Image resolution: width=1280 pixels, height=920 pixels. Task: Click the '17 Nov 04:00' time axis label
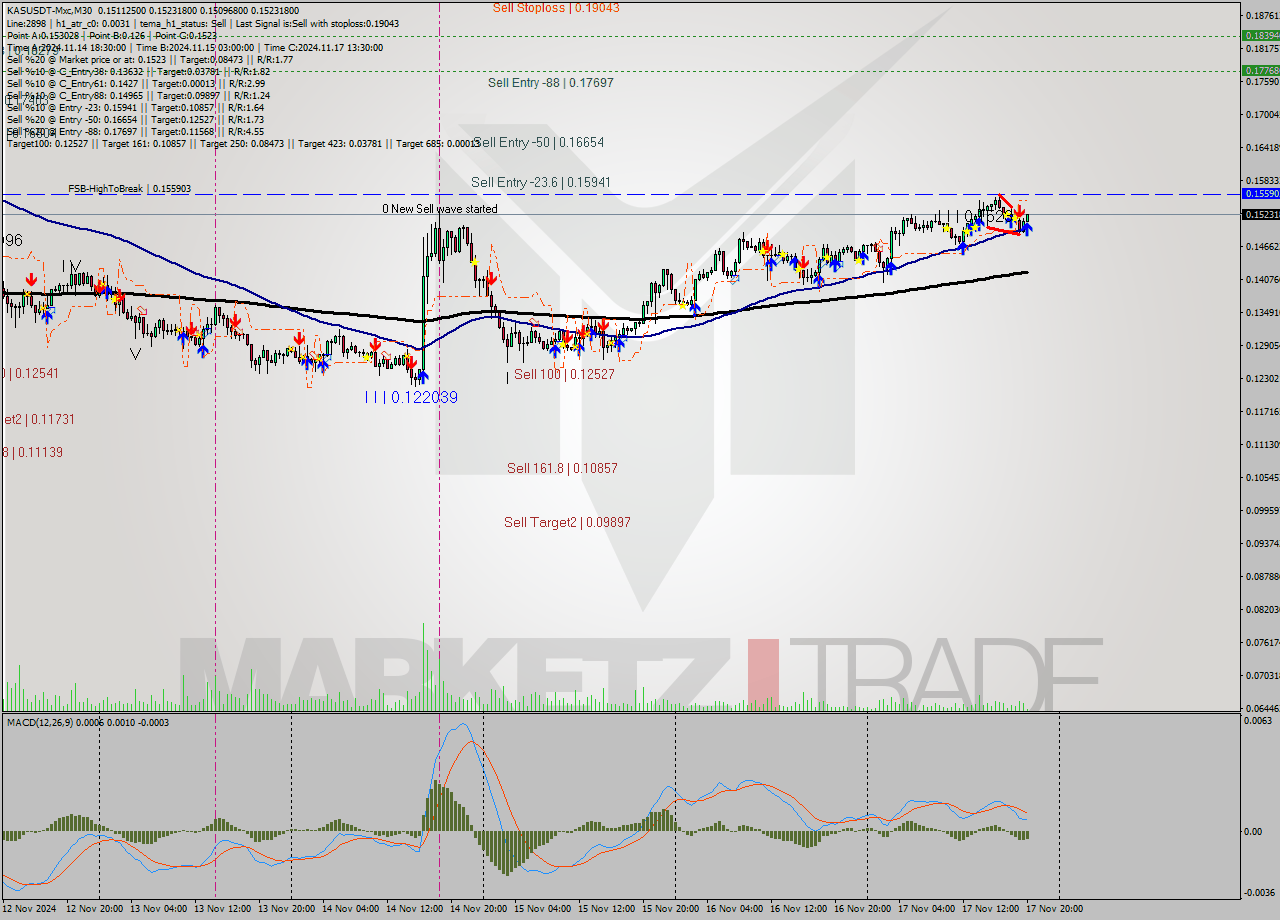click(x=929, y=909)
